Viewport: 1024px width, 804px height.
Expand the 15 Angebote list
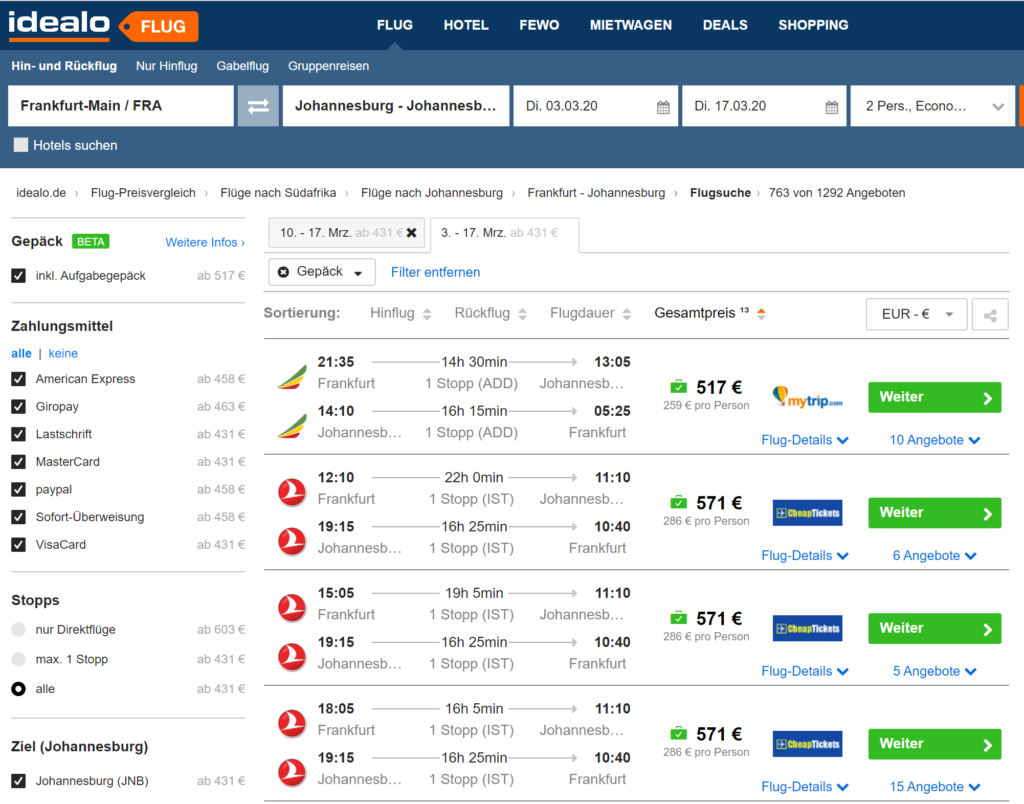point(935,787)
